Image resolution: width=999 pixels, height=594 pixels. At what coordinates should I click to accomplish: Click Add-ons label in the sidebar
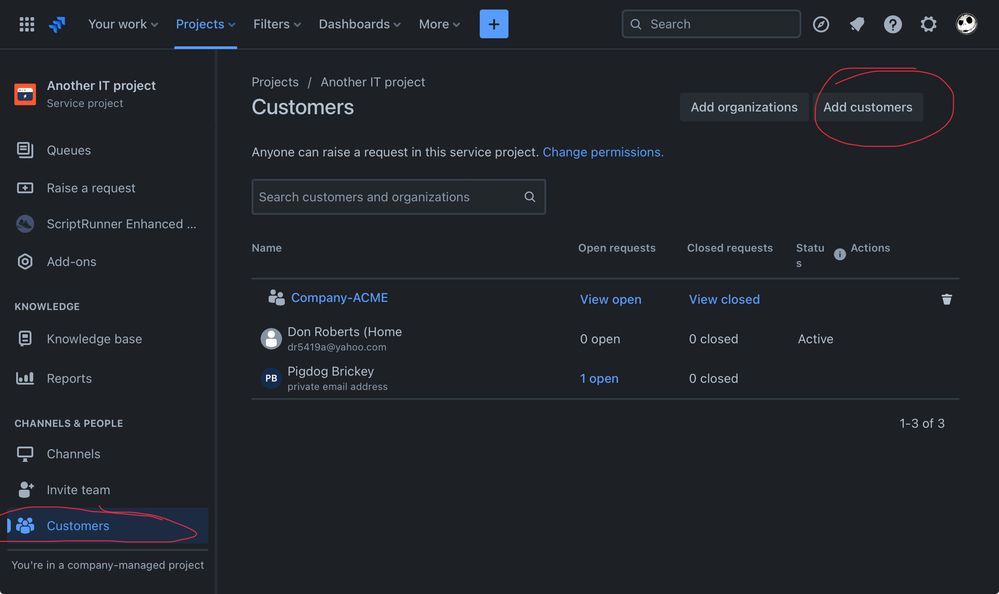click(x=71, y=261)
